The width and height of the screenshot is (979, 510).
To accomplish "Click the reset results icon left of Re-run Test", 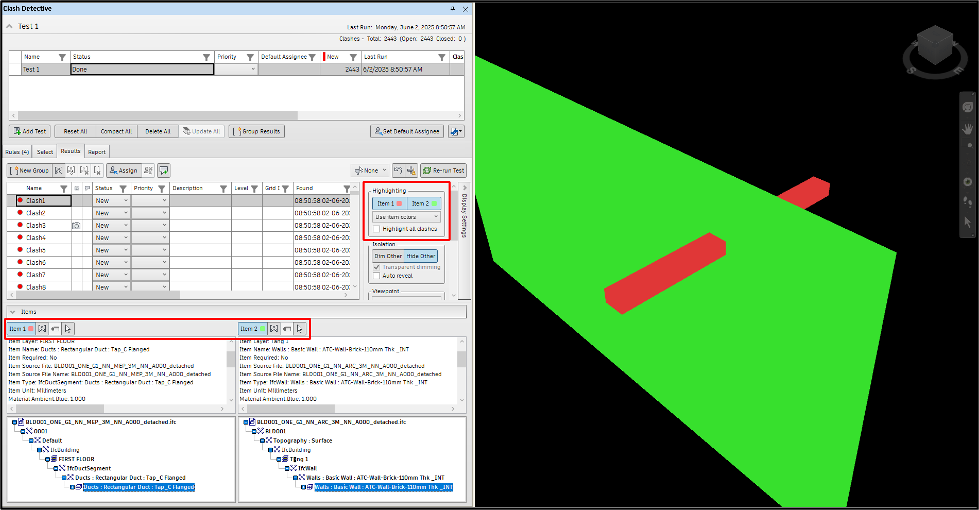I will click(x=398, y=170).
